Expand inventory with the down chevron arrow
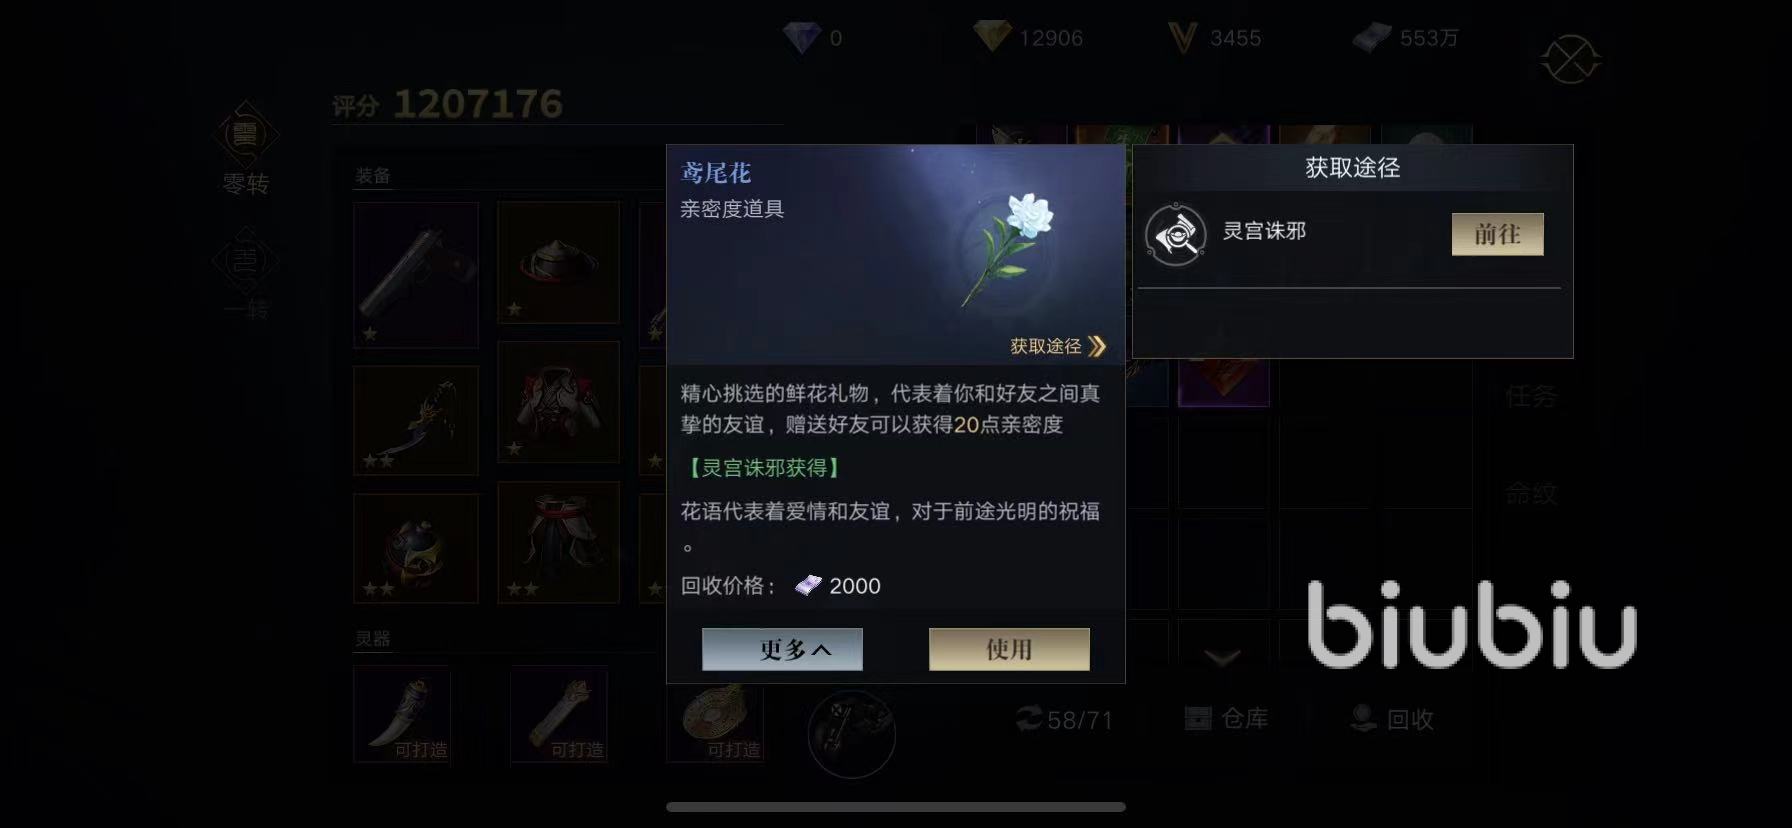1792x828 pixels. 1222,657
